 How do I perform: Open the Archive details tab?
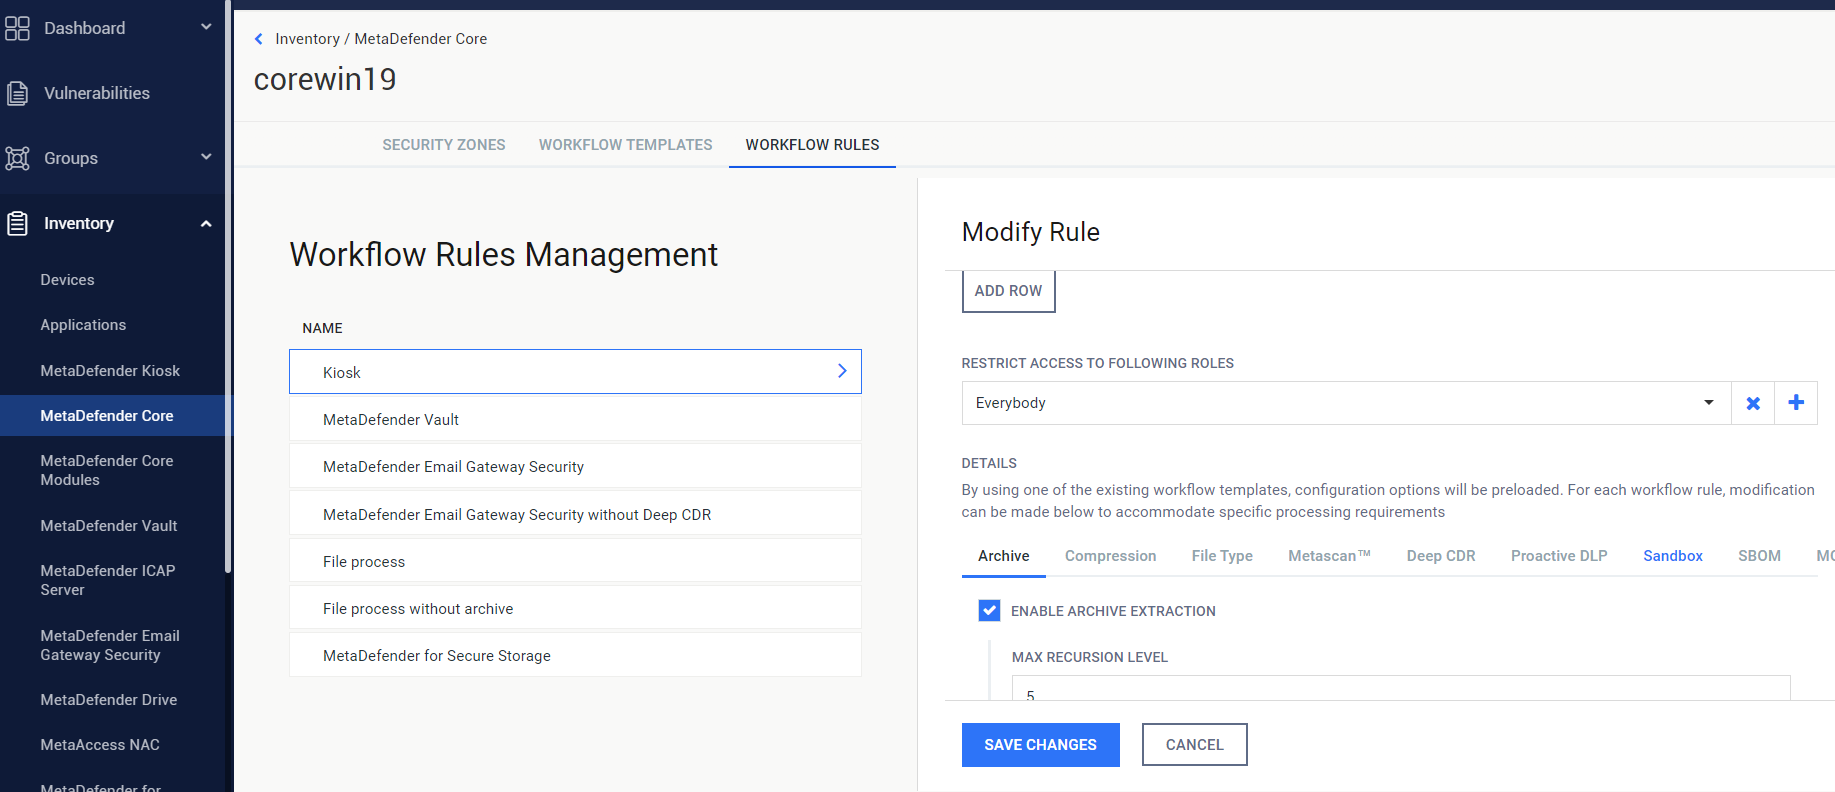click(x=1004, y=556)
